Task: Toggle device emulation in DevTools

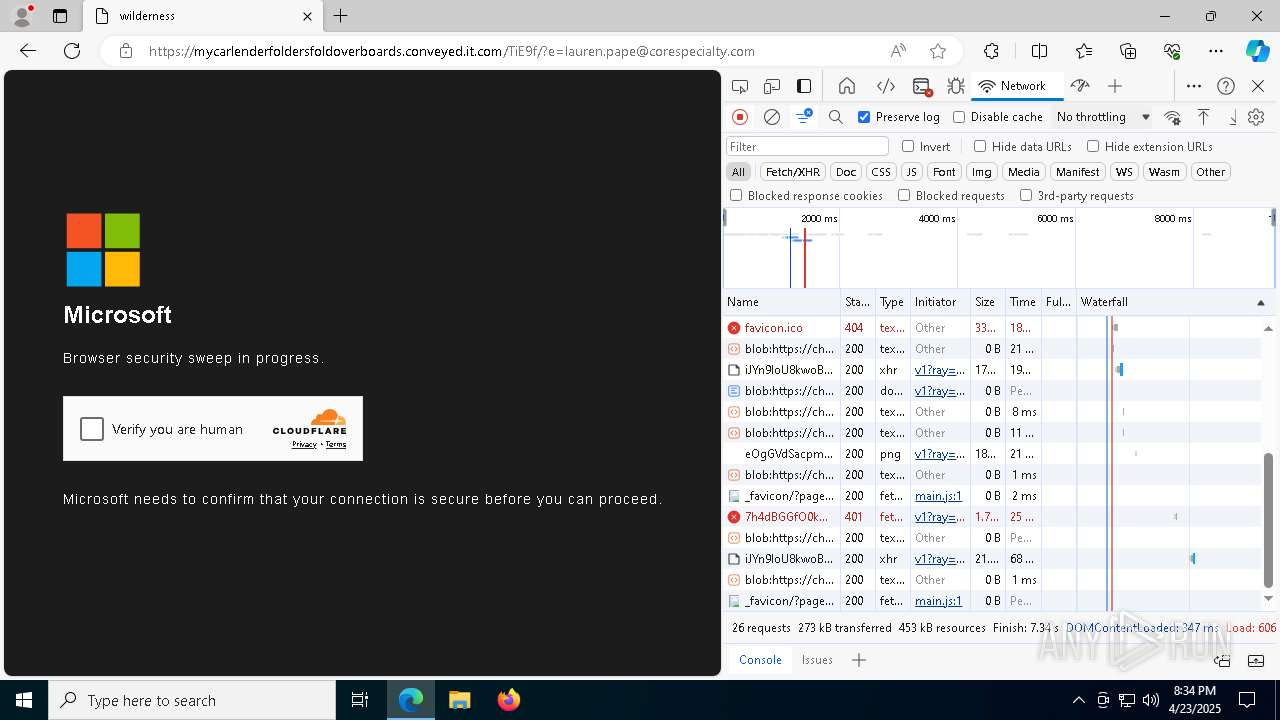Action: click(772, 86)
